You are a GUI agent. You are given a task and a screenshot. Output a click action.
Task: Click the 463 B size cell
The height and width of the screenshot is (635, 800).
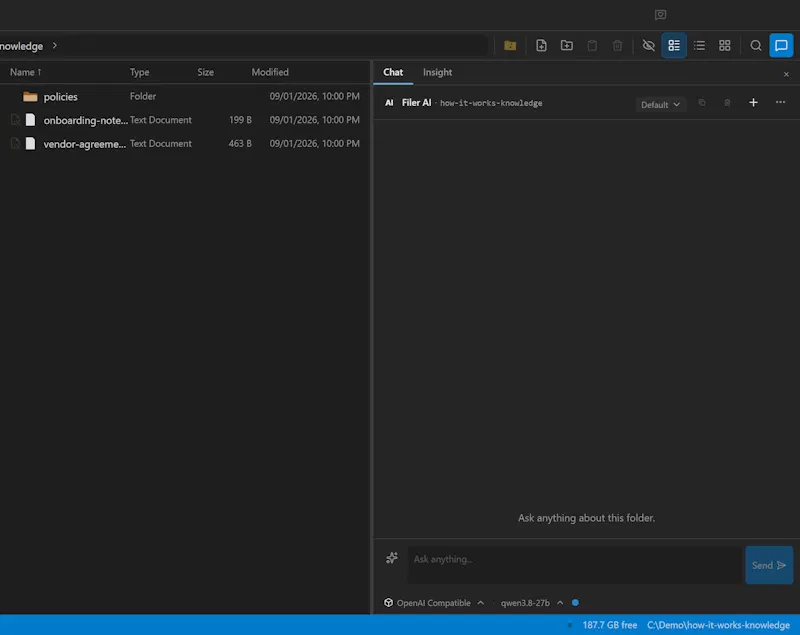point(240,143)
